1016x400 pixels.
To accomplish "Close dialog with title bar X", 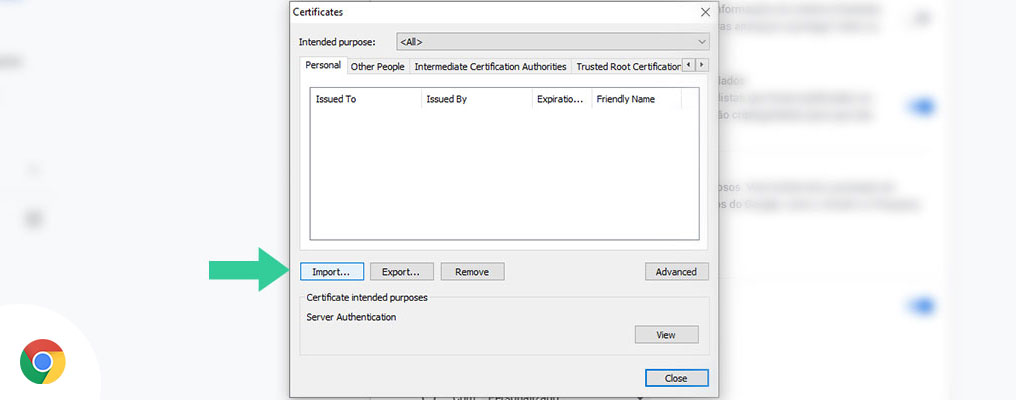I will click(705, 12).
